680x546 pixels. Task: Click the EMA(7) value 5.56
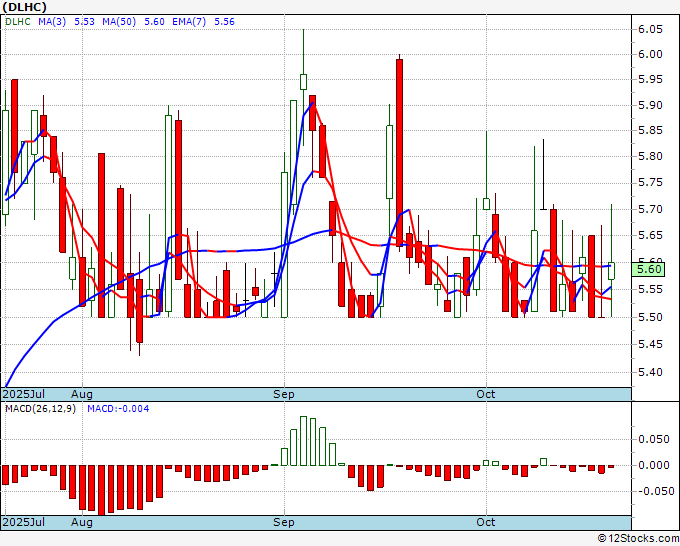224,22
